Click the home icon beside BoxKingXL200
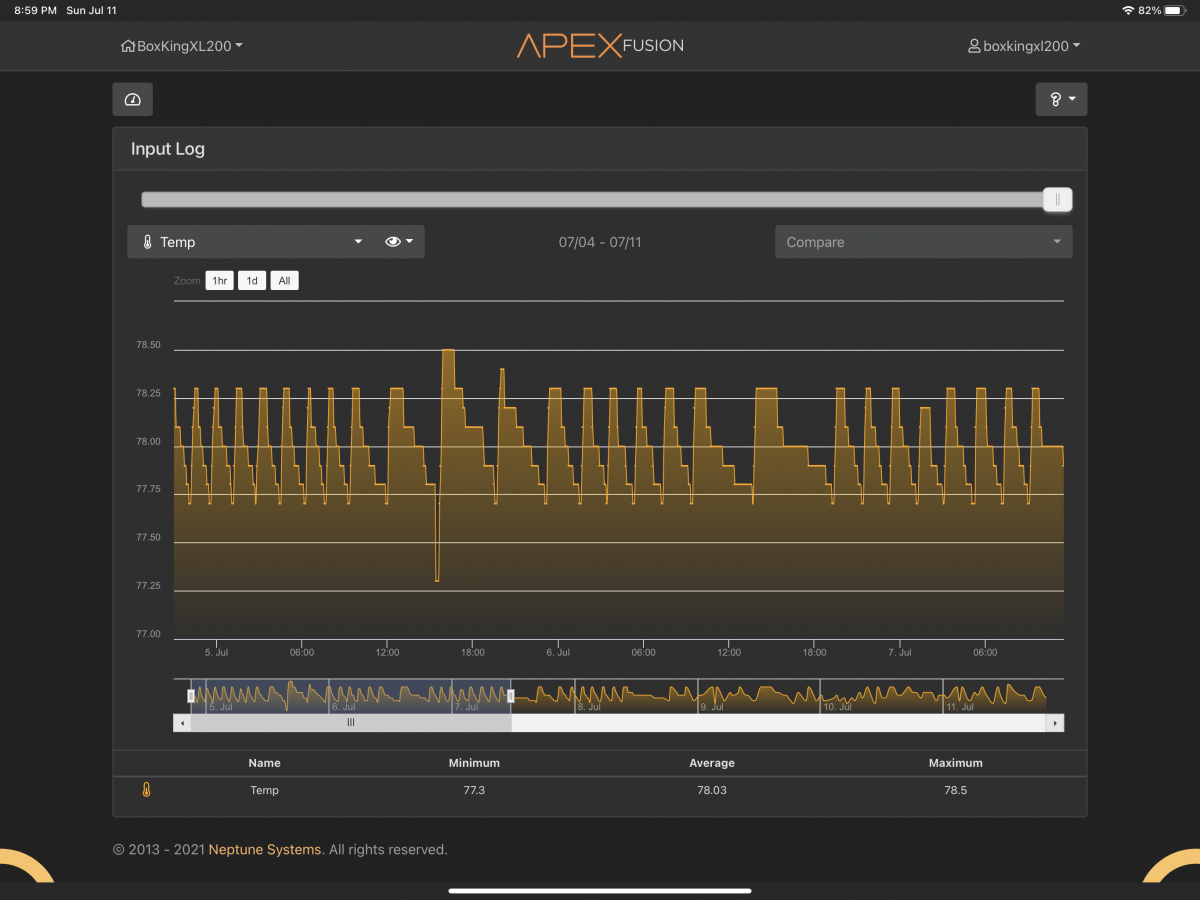This screenshot has height=900, width=1200. (127, 46)
